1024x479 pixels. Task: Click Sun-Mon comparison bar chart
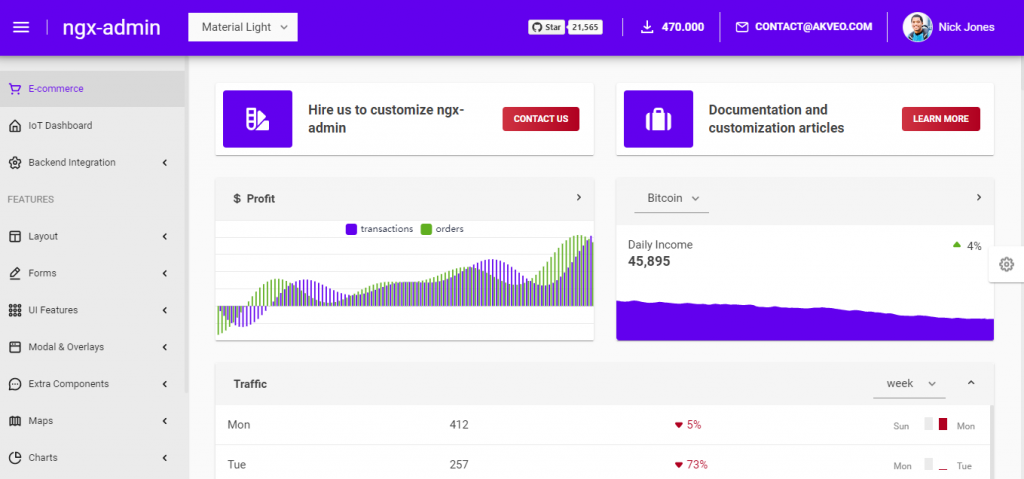tap(936, 424)
